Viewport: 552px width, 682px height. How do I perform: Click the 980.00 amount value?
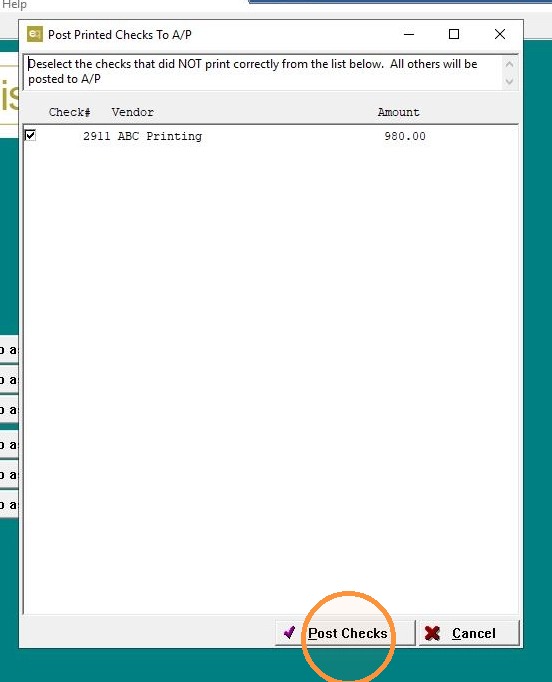[x=405, y=136]
